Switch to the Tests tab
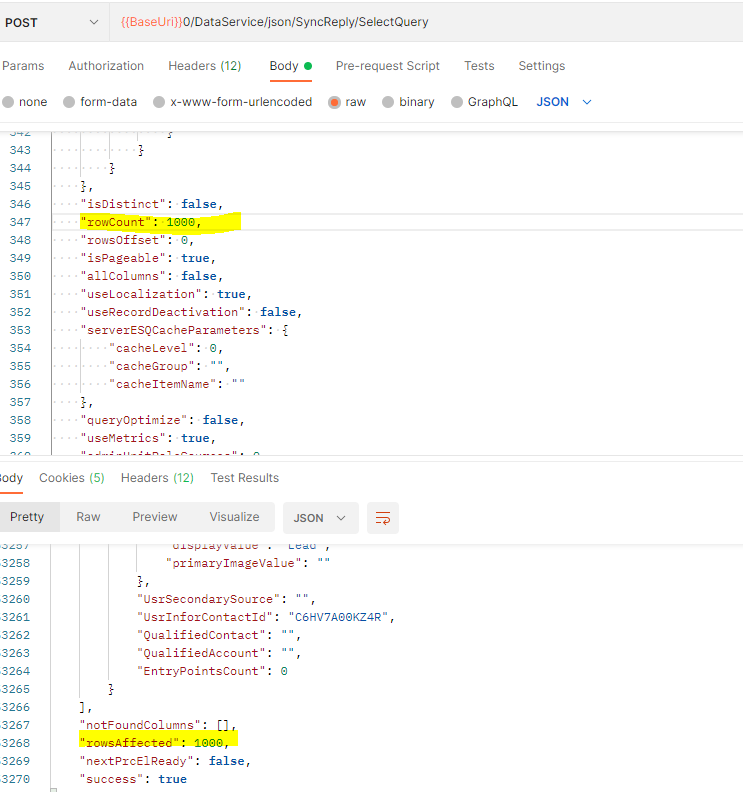 click(479, 66)
